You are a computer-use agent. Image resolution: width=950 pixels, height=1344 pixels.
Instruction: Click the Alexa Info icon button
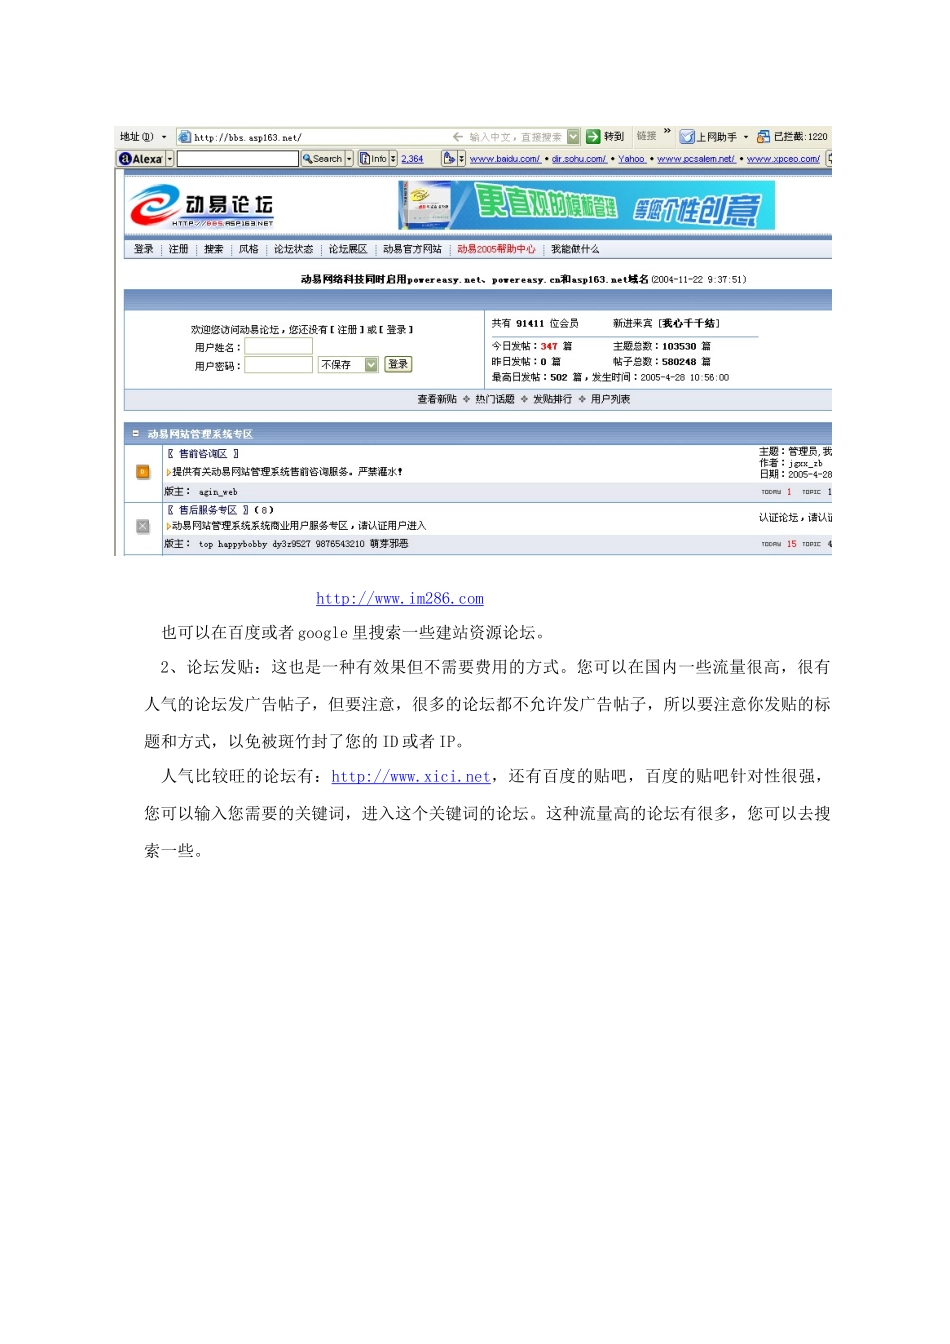pos(373,159)
